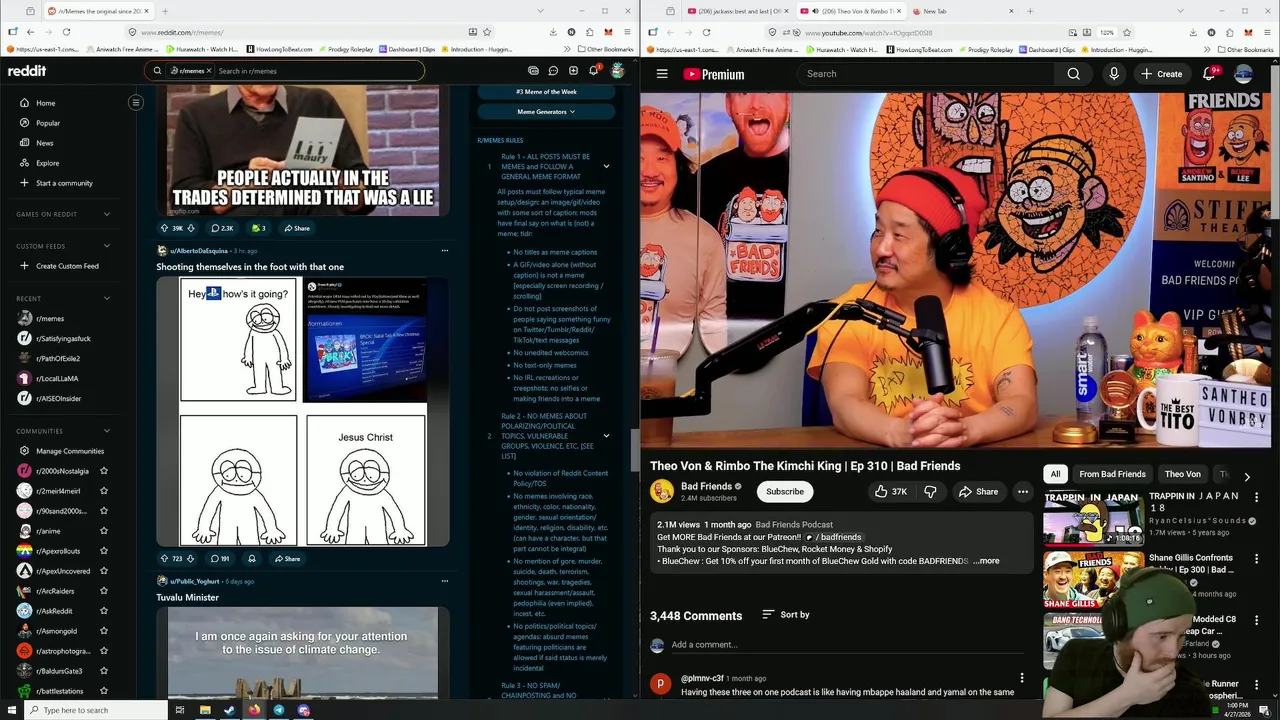
Task: Toggle favorite star for r/AskReddit
Action: pos(104,611)
